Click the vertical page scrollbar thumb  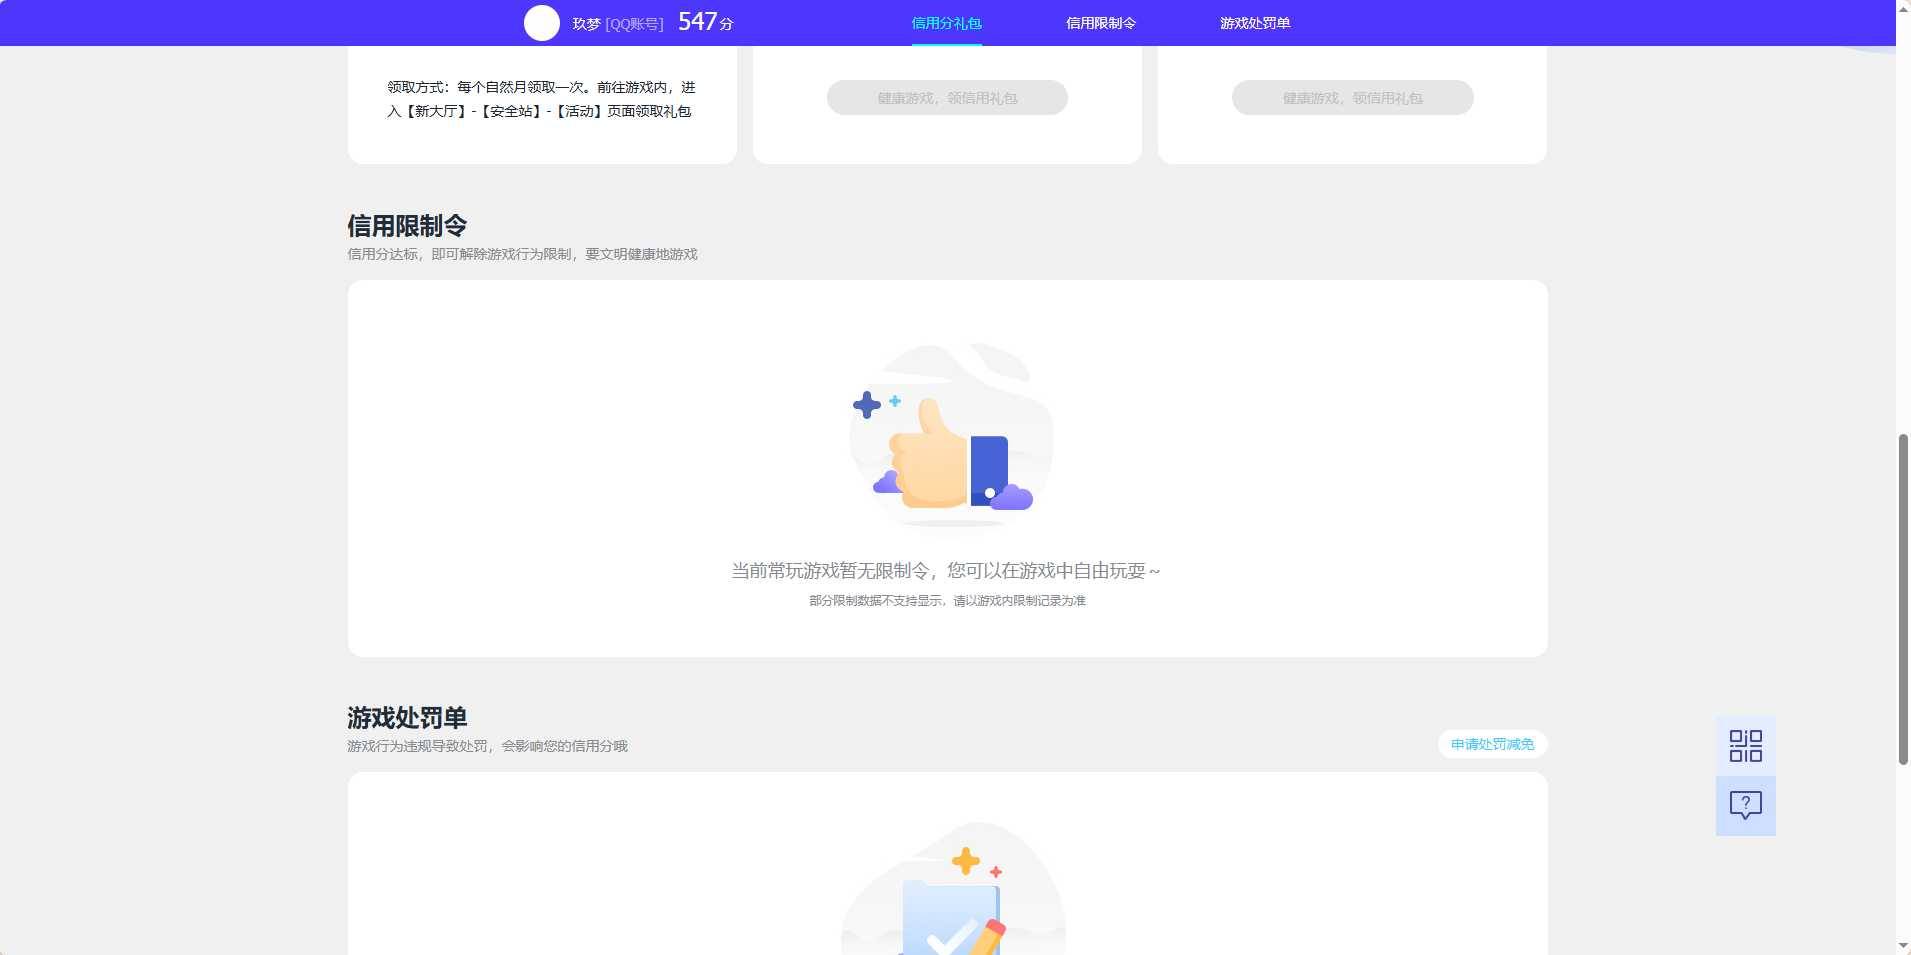click(x=1903, y=599)
